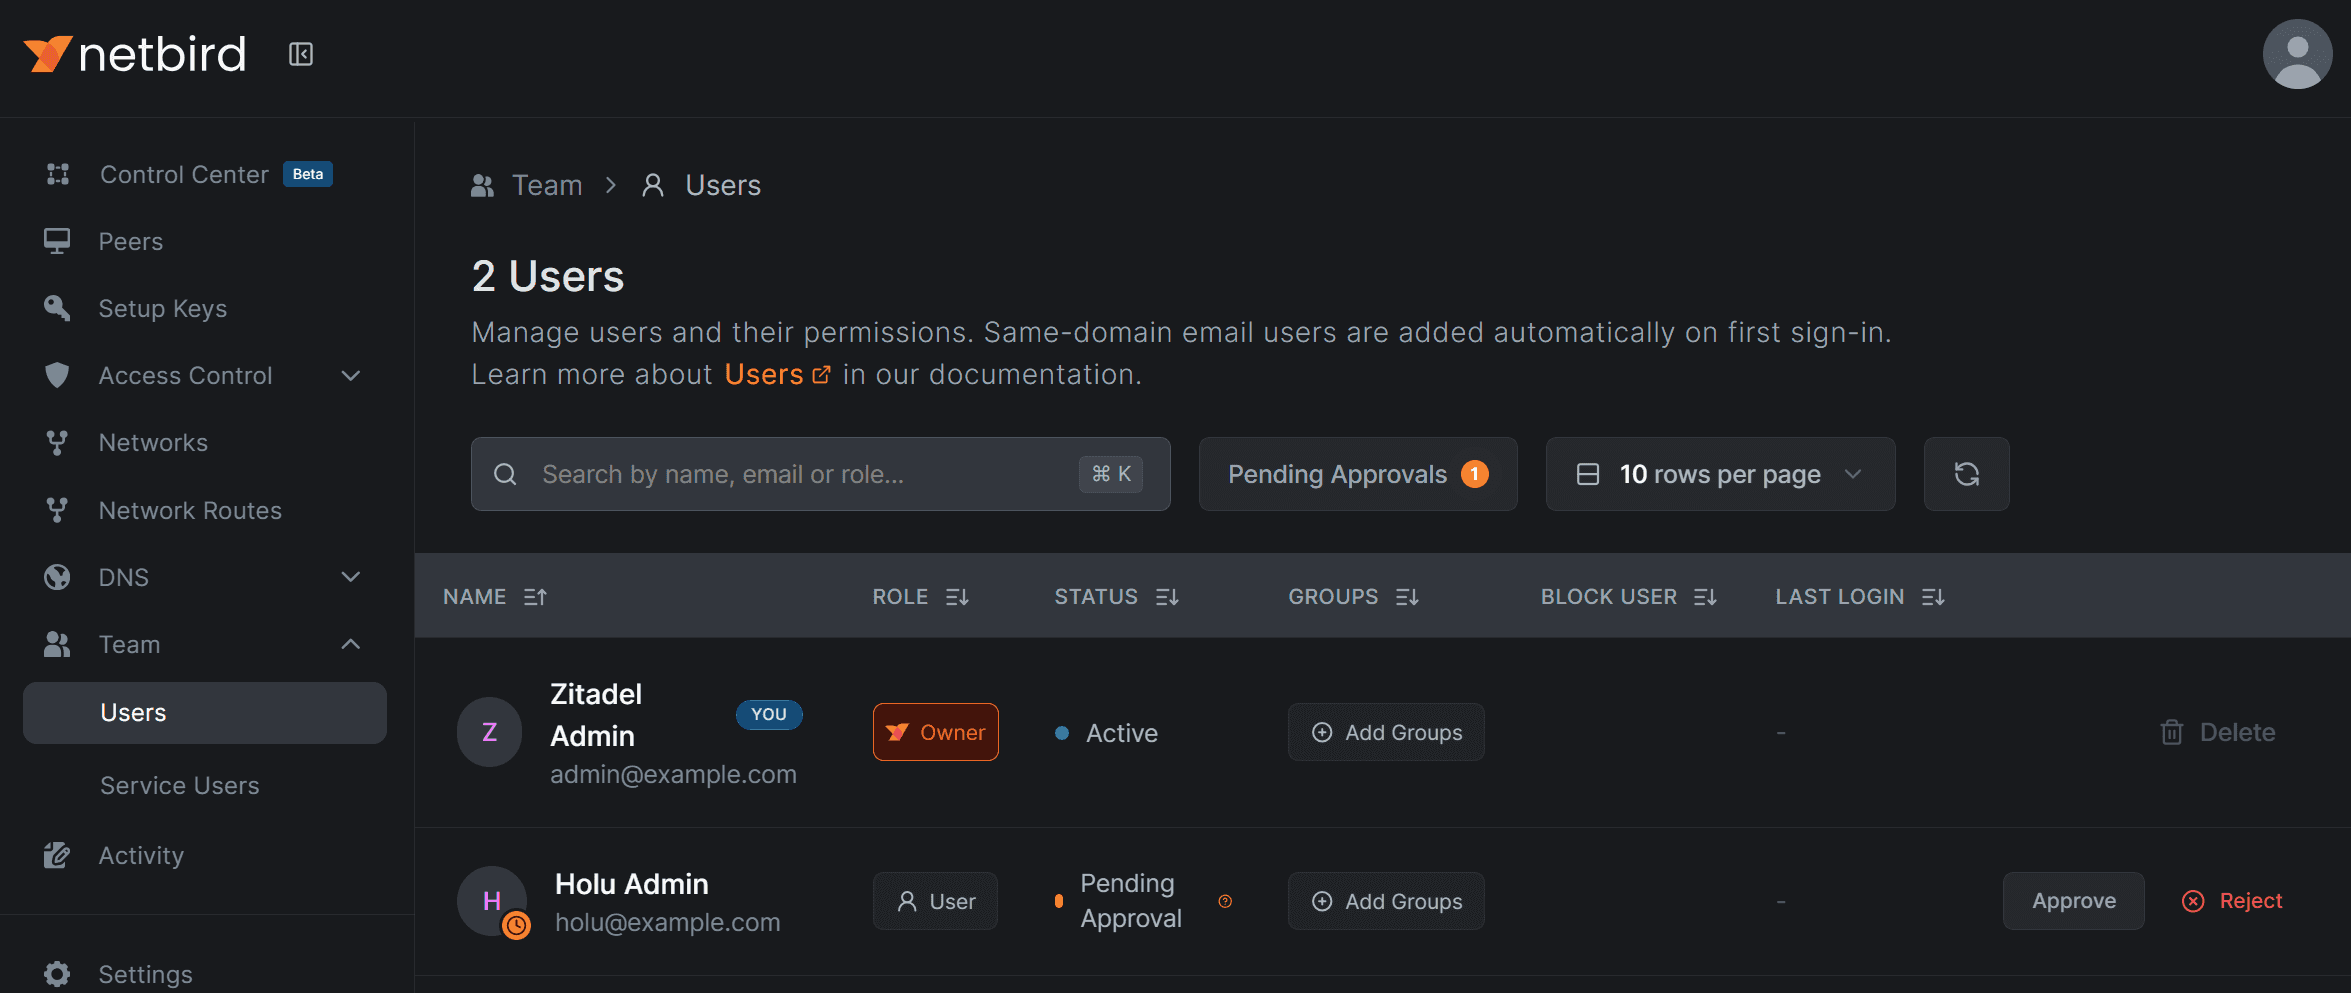2351x993 pixels.
Task: Click the refresh table icon button
Action: pyautogui.click(x=1966, y=474)
